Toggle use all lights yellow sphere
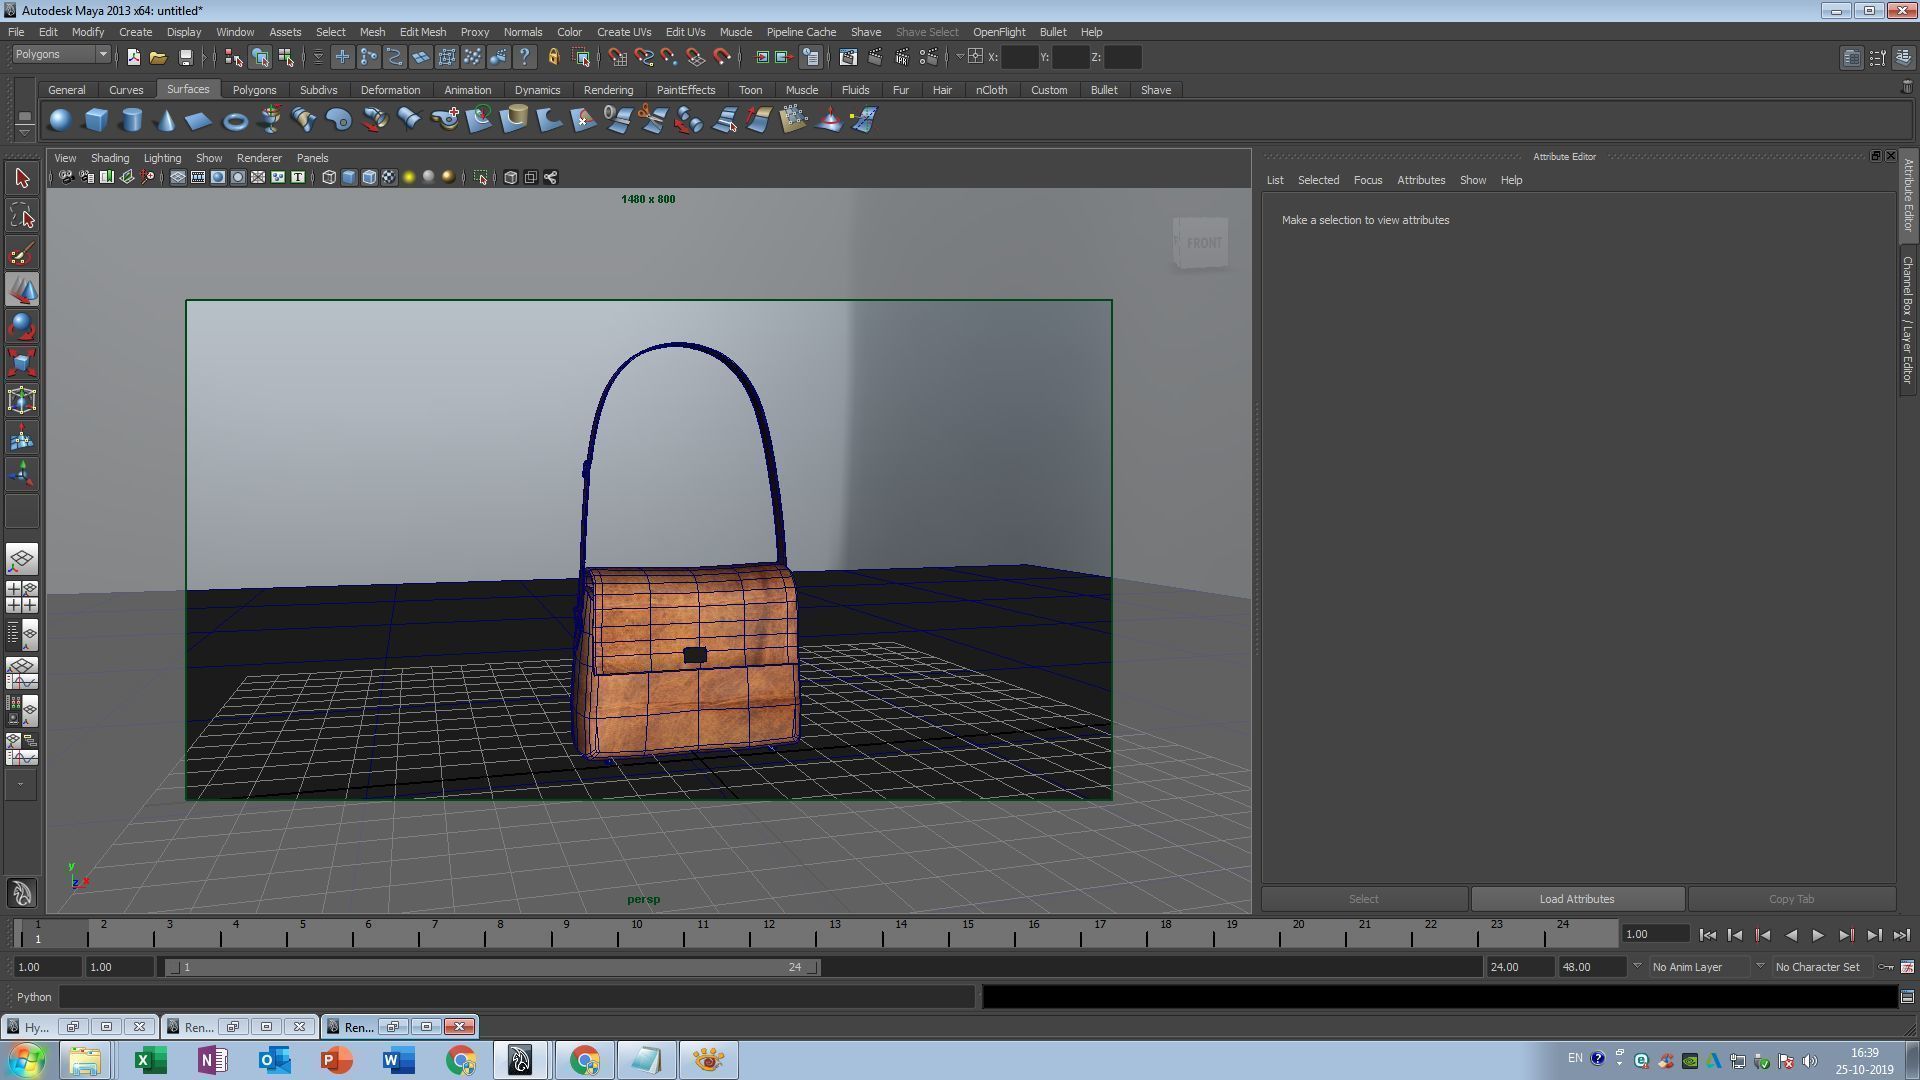 pyautogui.click(x=409, y=177)
